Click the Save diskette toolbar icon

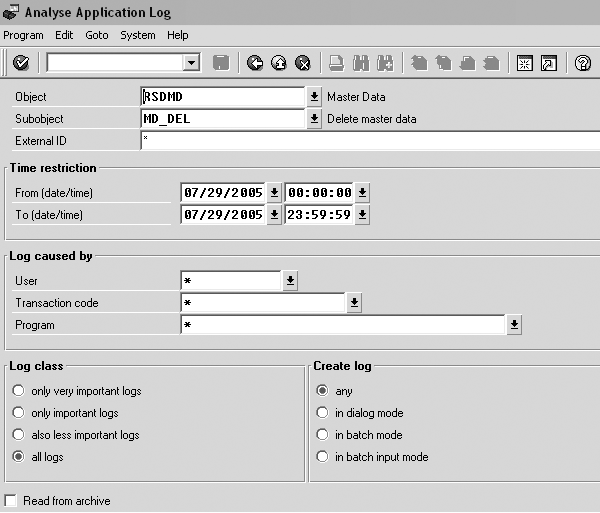coord(221,63)
